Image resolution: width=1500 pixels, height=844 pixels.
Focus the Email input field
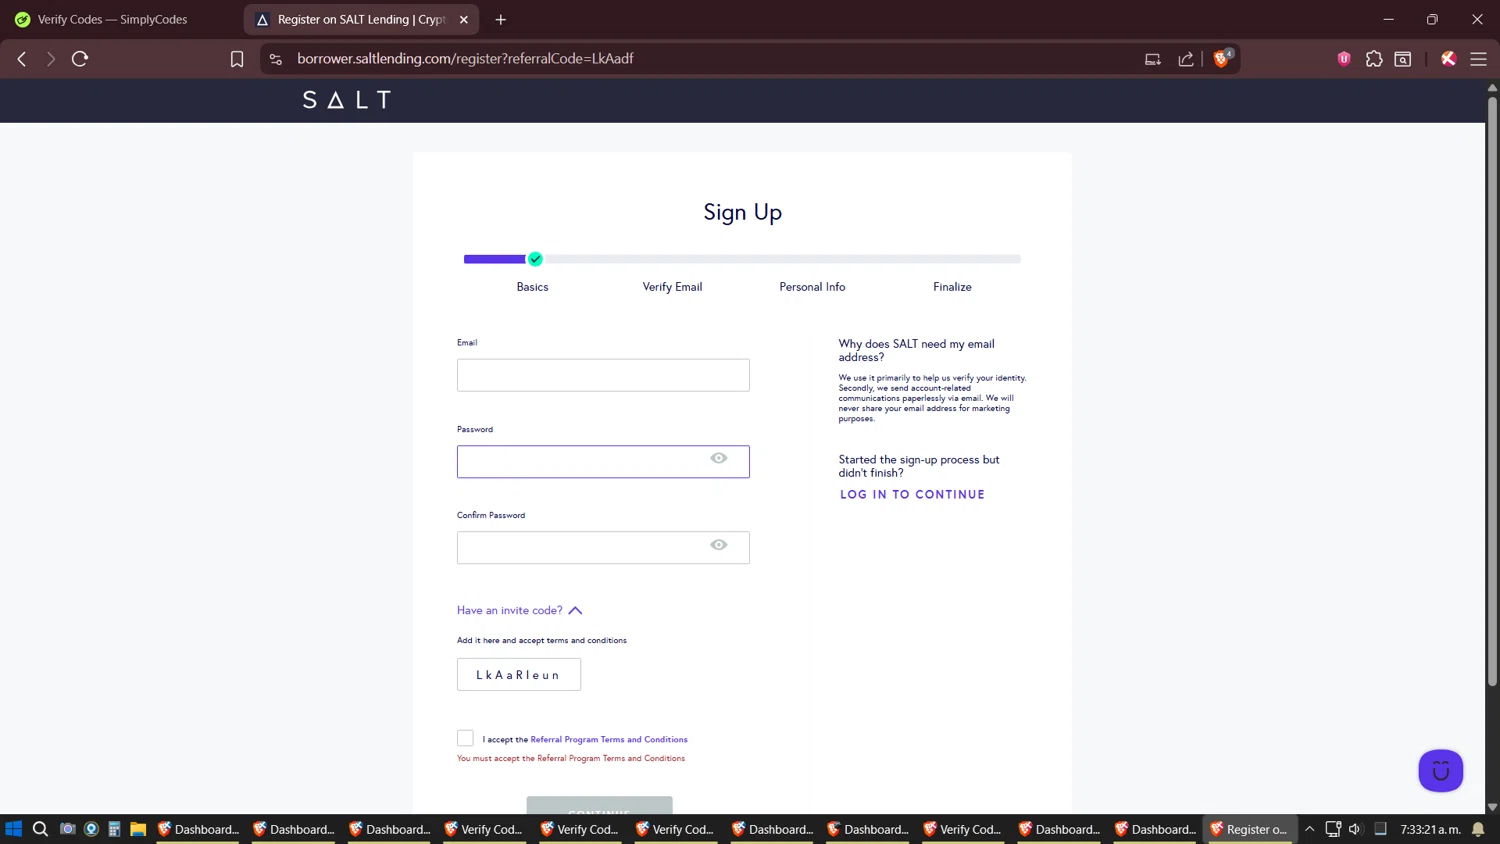[x=603, y=375]
